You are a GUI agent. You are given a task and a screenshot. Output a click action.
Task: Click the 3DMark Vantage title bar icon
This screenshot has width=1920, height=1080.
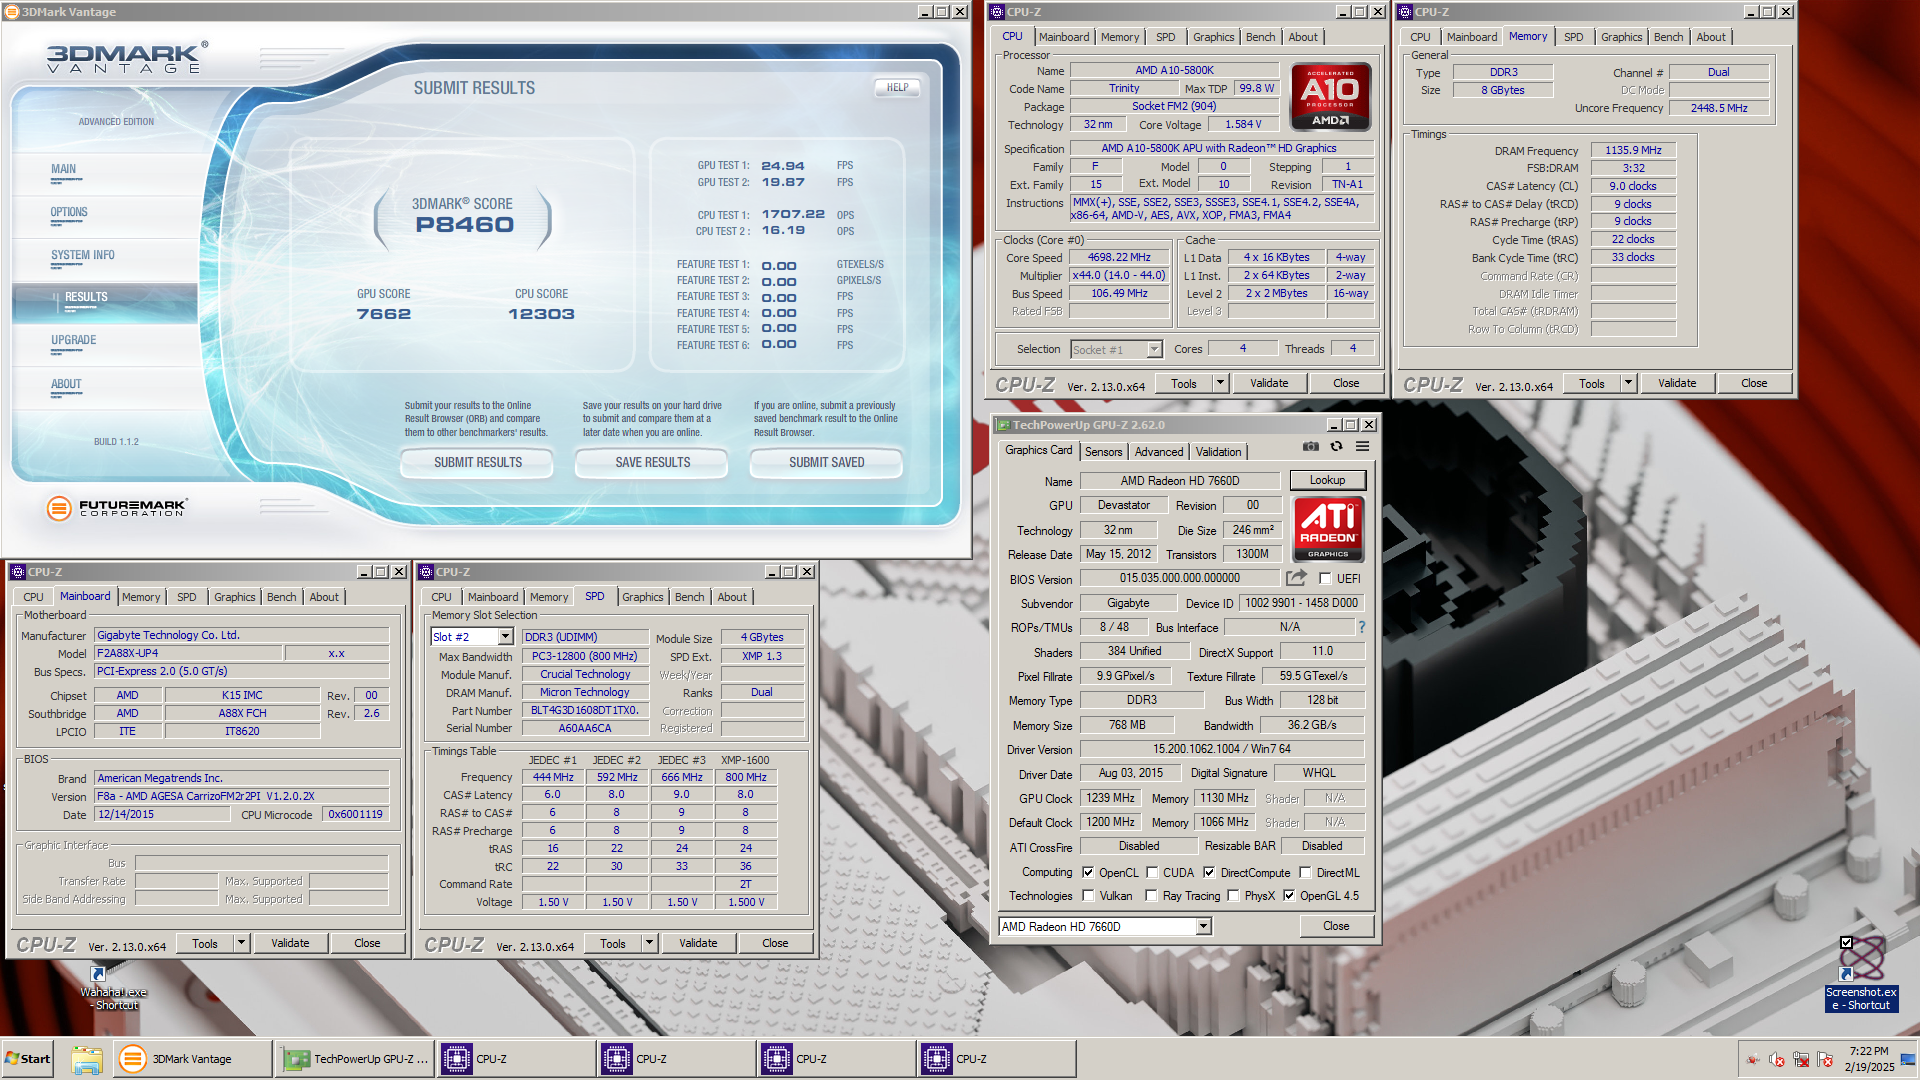tap(12, 12)
